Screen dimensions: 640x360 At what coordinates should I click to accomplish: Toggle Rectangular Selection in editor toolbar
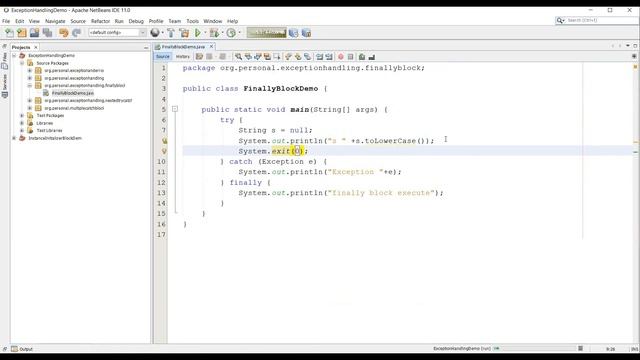click(277, 57)
